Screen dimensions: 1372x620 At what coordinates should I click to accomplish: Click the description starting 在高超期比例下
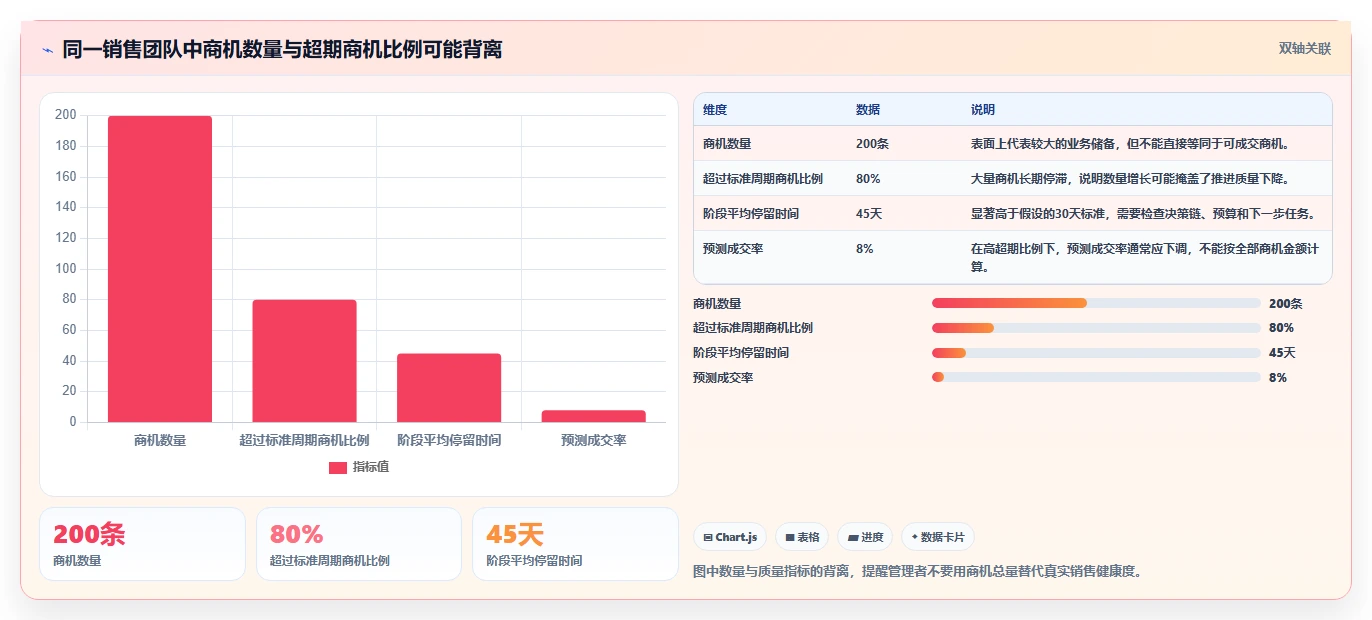tap(1143, 258)
